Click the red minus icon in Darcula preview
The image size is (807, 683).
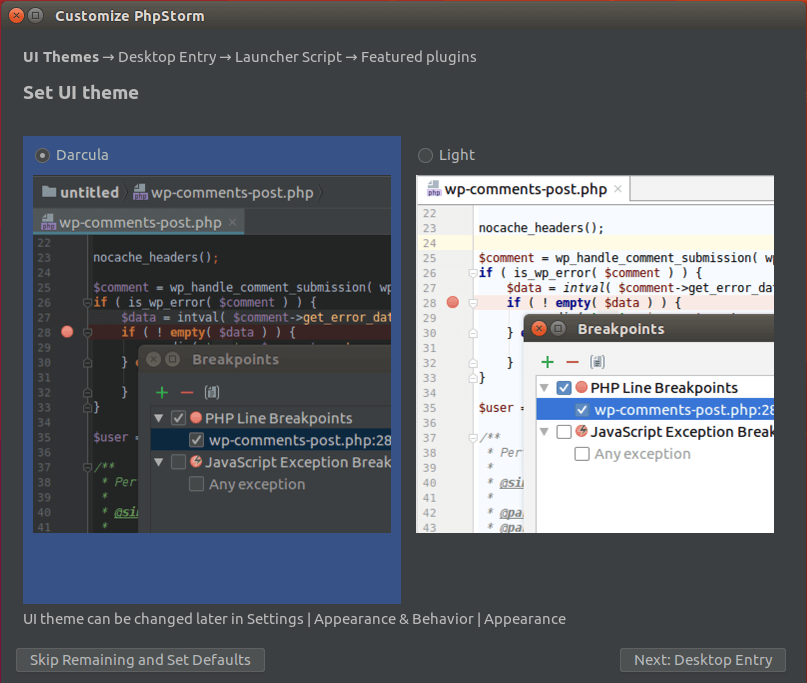(186, 393)
